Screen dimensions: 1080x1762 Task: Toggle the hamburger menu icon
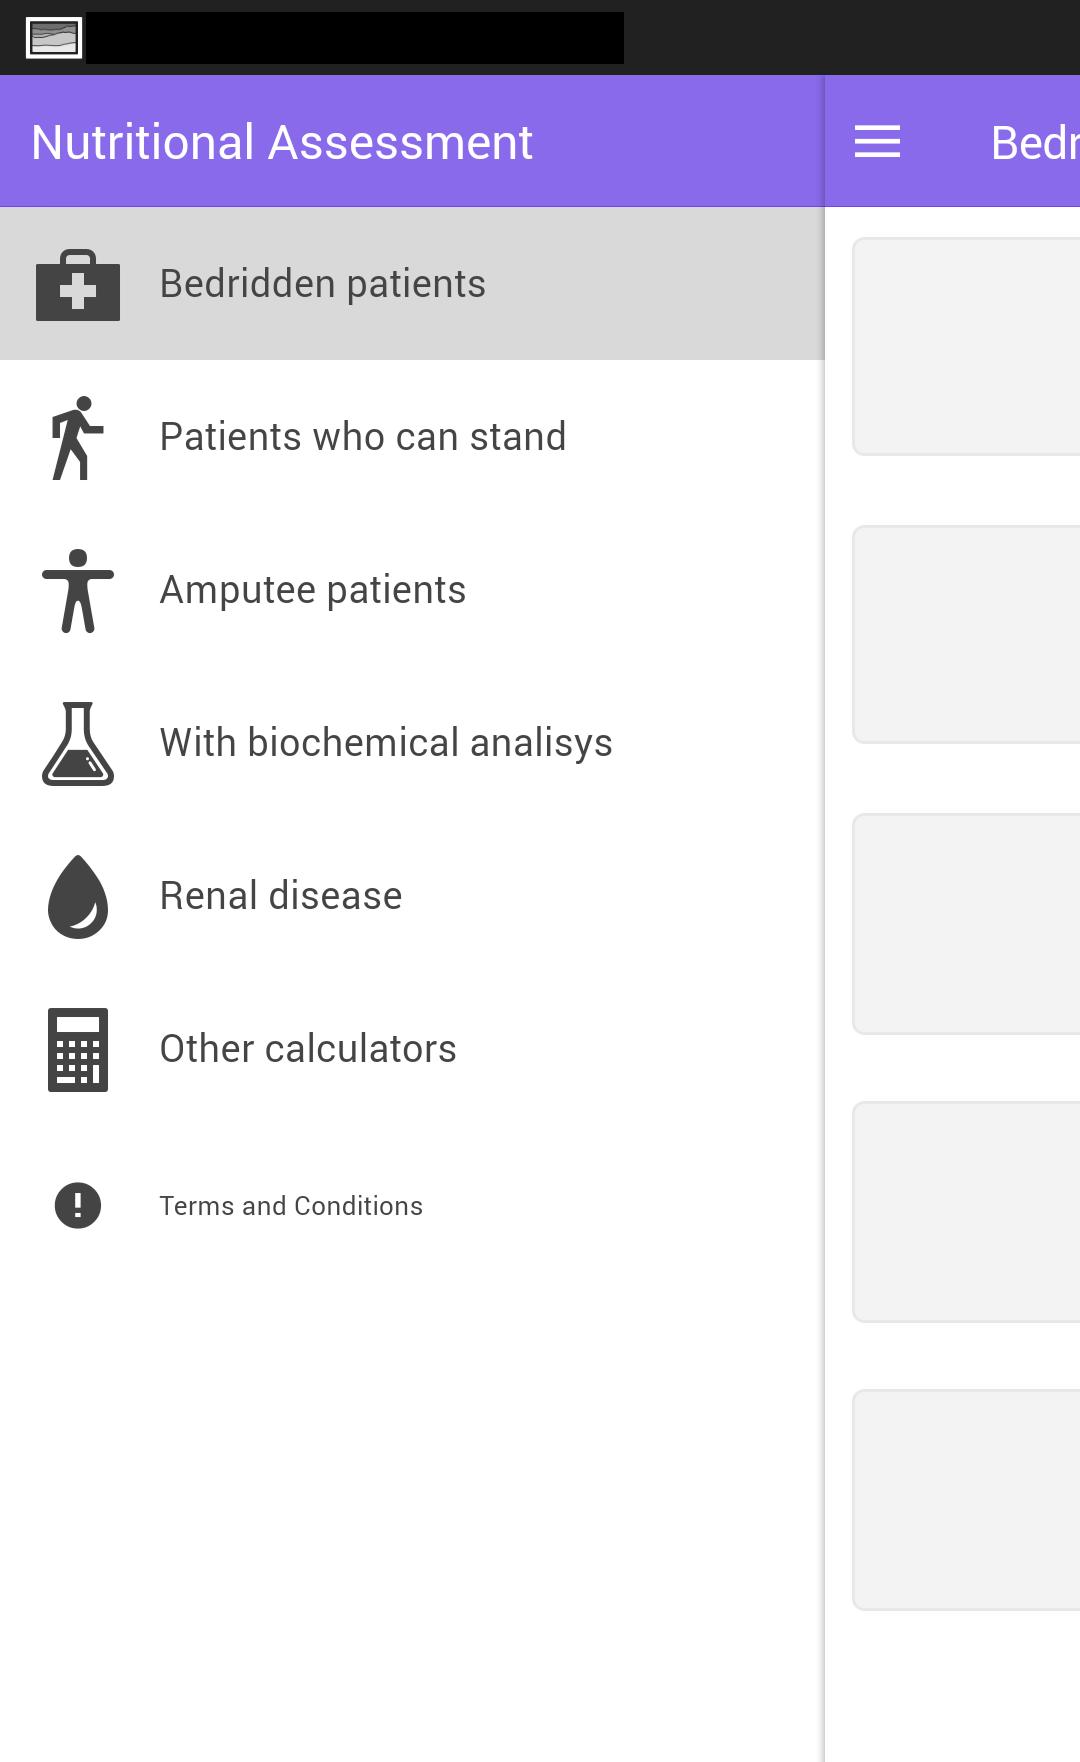tap(877, 142)
